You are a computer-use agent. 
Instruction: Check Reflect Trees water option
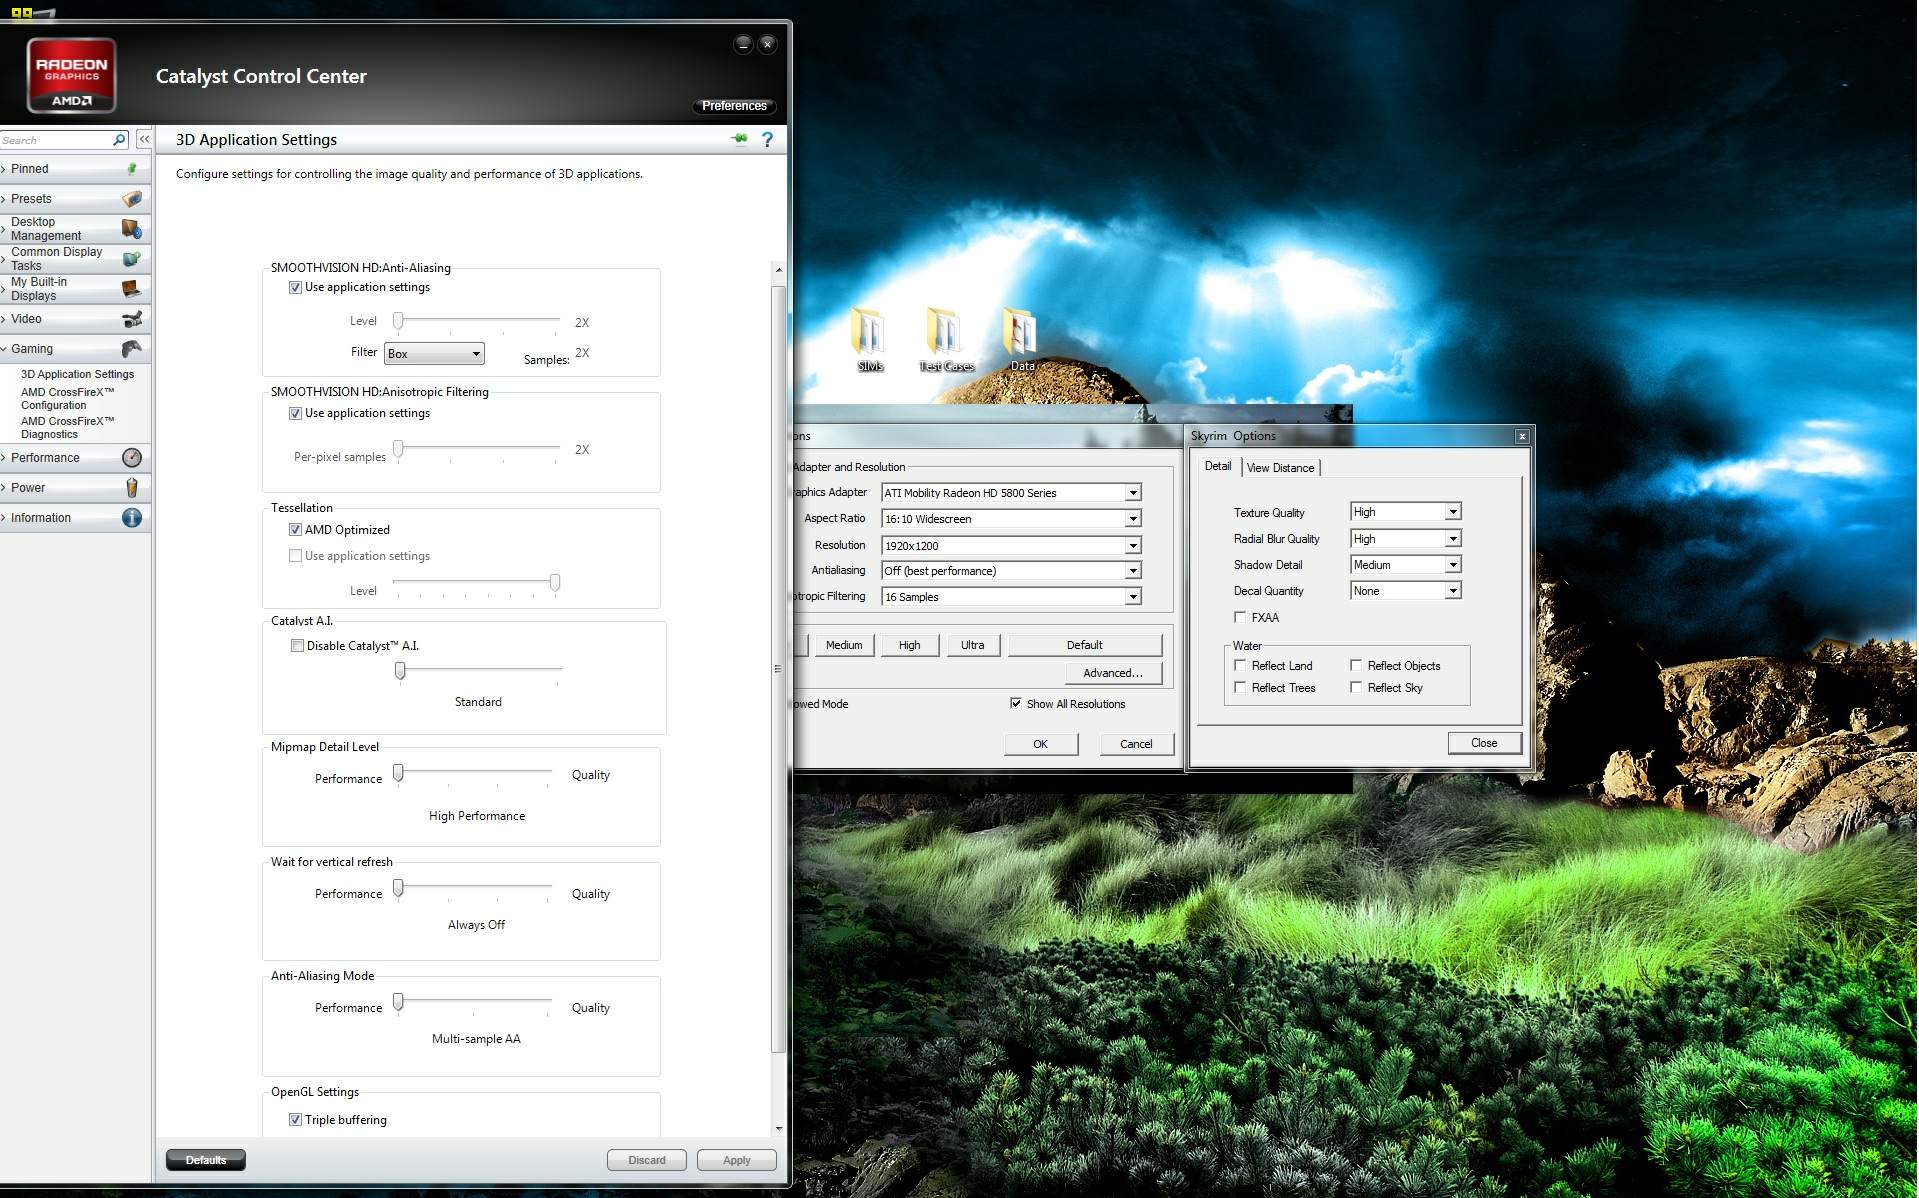(x=1240, y=687)
